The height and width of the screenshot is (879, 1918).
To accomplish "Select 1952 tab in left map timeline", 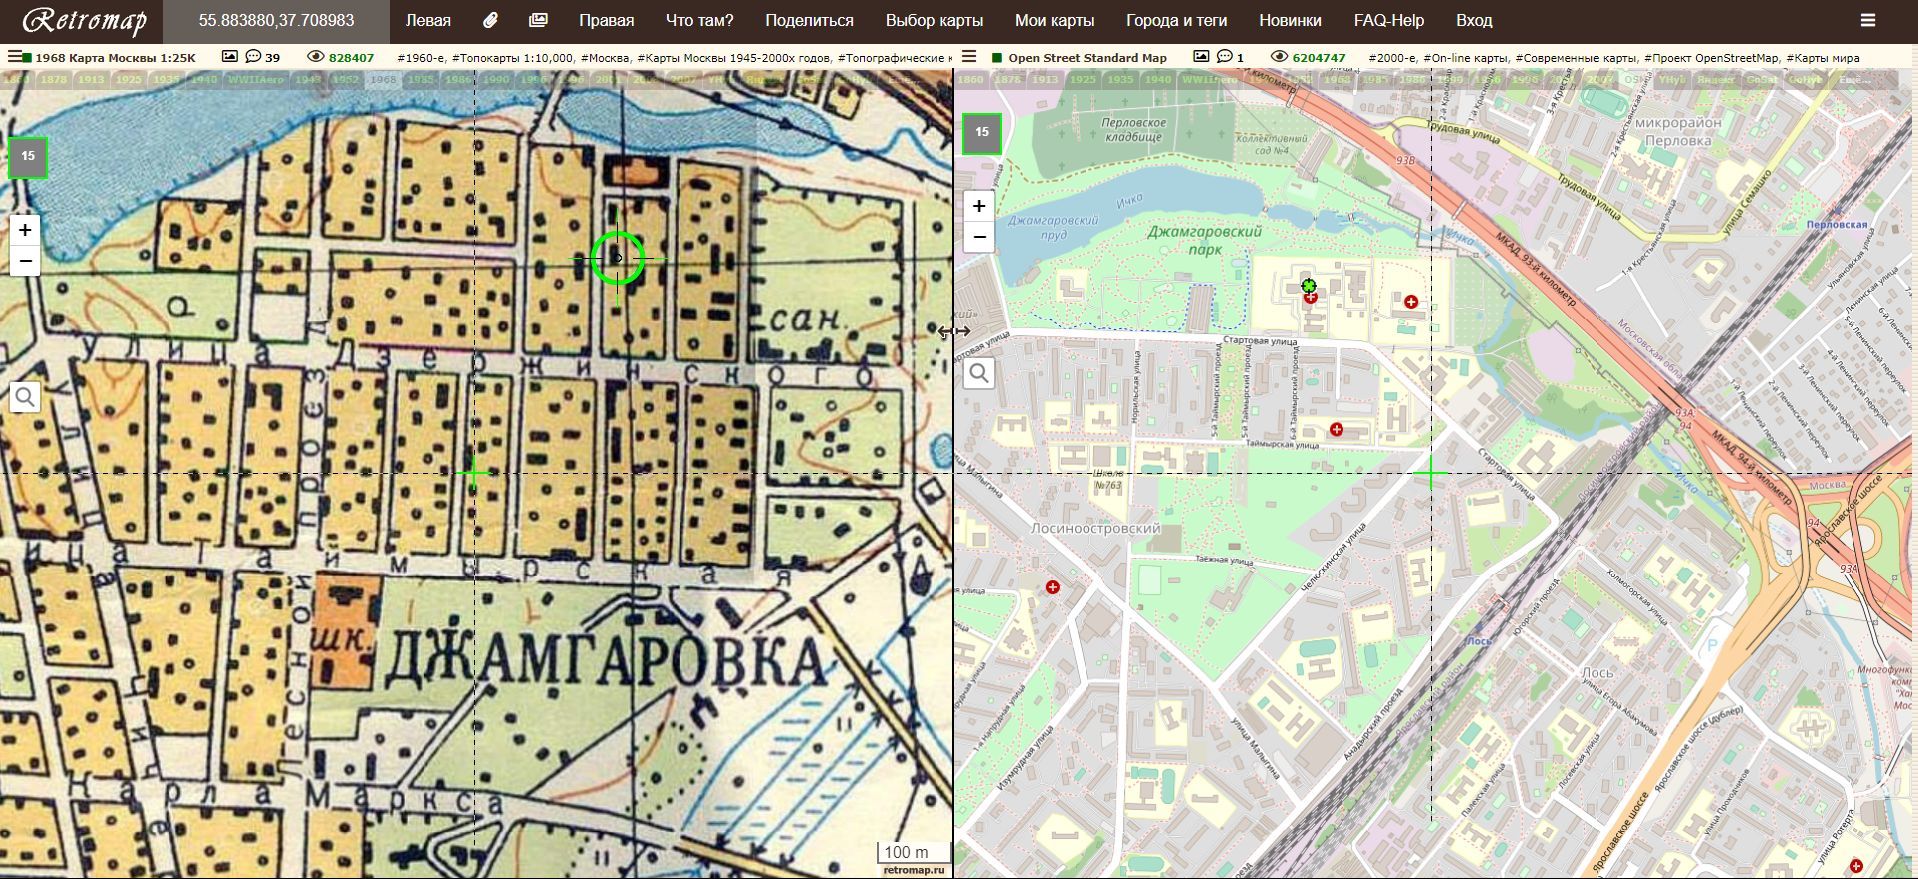I will click(x=345, y=79).
